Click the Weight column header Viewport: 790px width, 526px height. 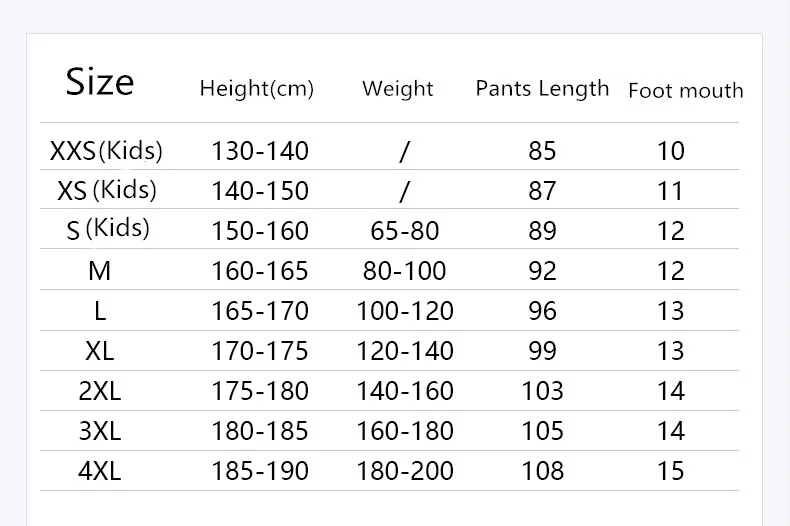[398, 89]
